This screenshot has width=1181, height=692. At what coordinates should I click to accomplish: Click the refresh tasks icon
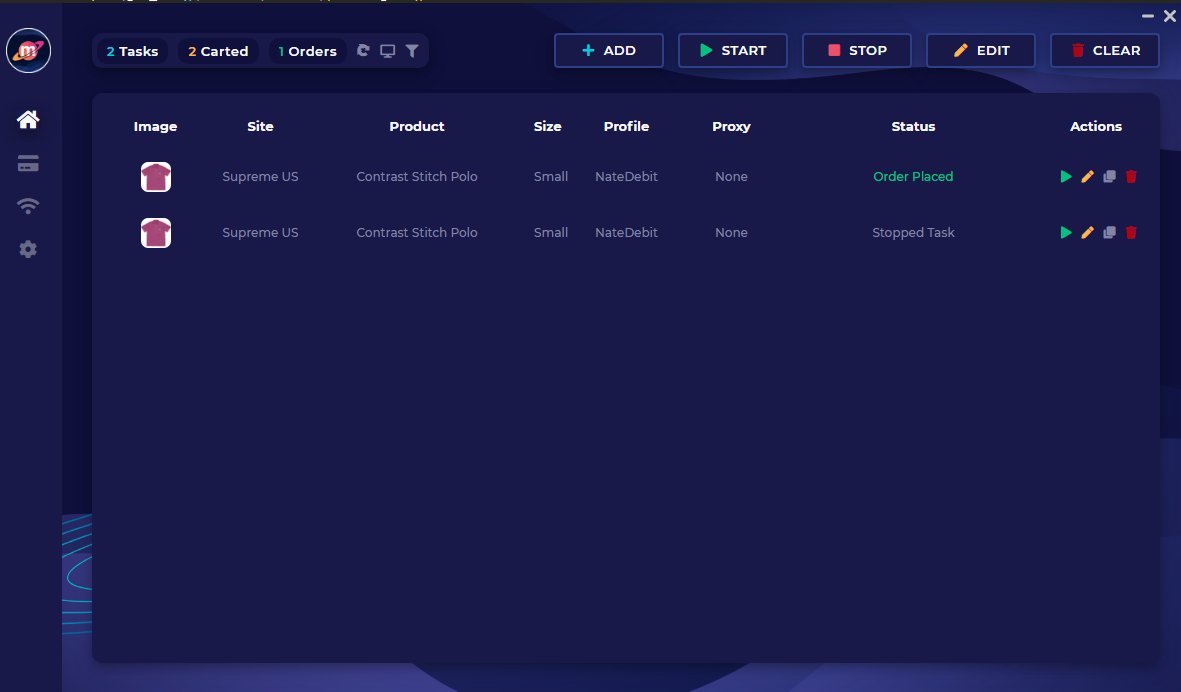(x=363, y=50)
